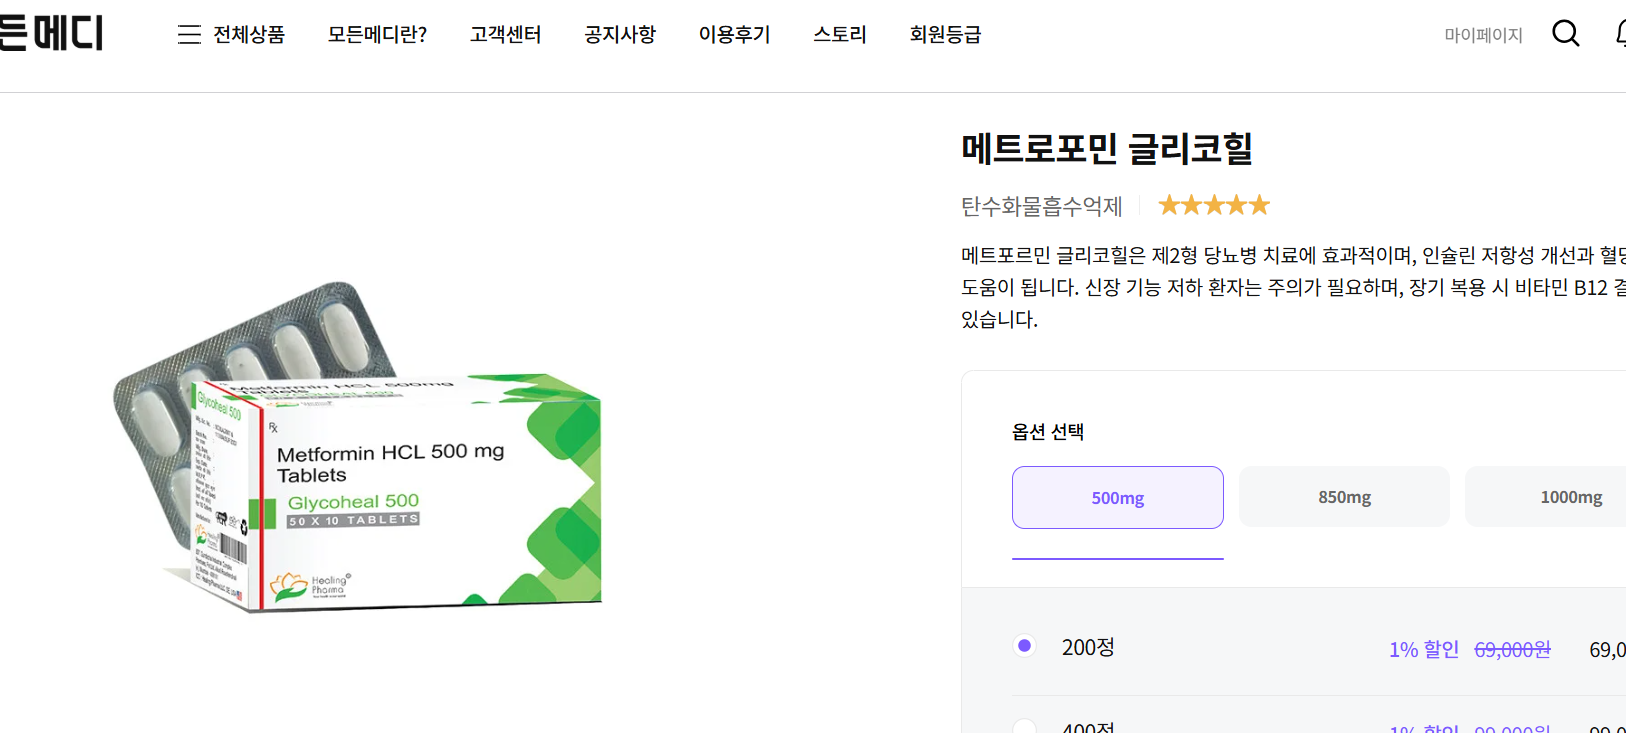Screen dimensions: 1626x733
Task: Click the 1% 할인 label in 200정 row
Action: point(1424,650)
